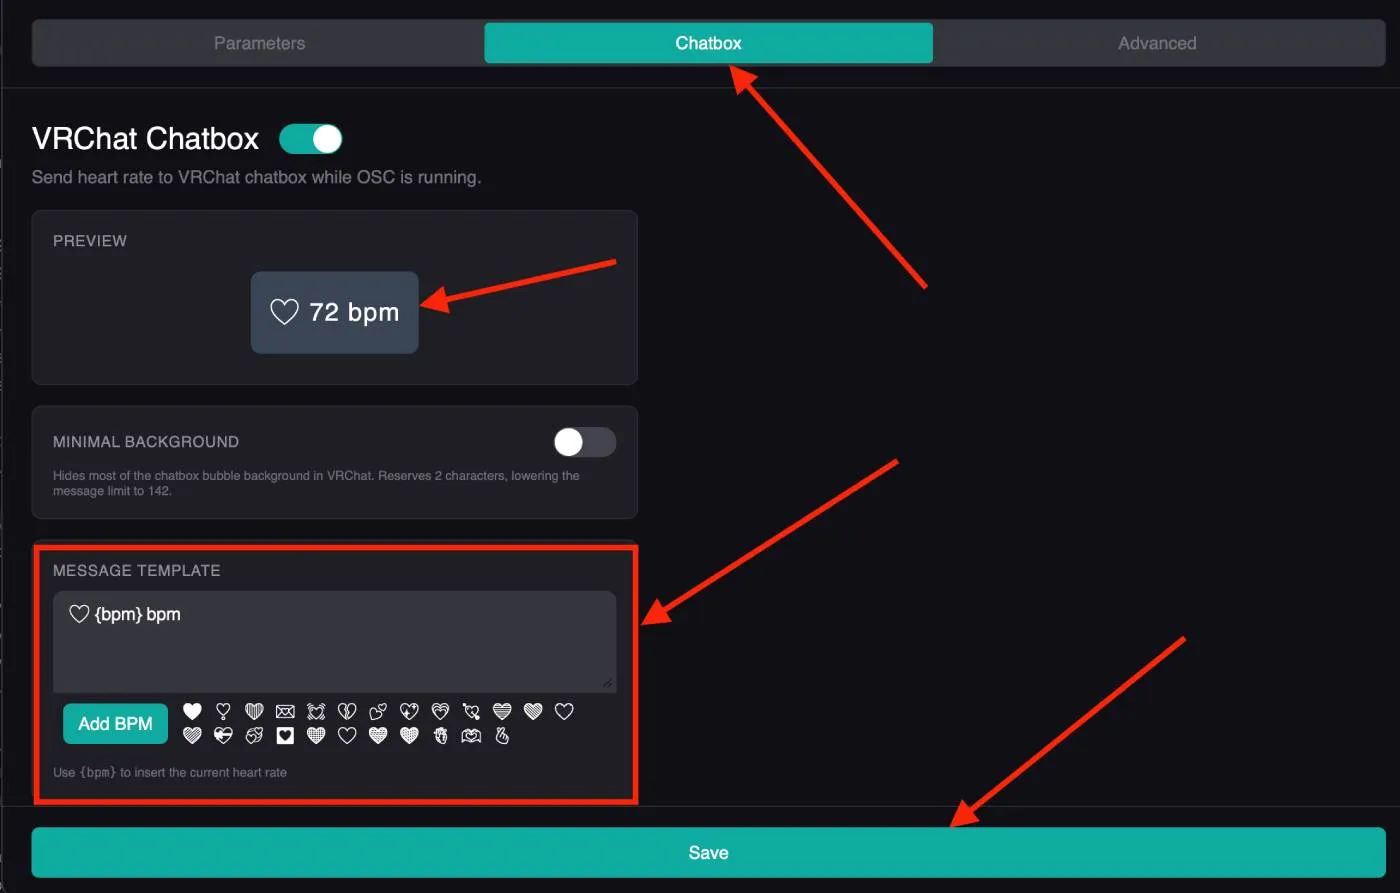Click the "Send heart rate to VRChat" description
1400x893 pixels.
(256, 177)
